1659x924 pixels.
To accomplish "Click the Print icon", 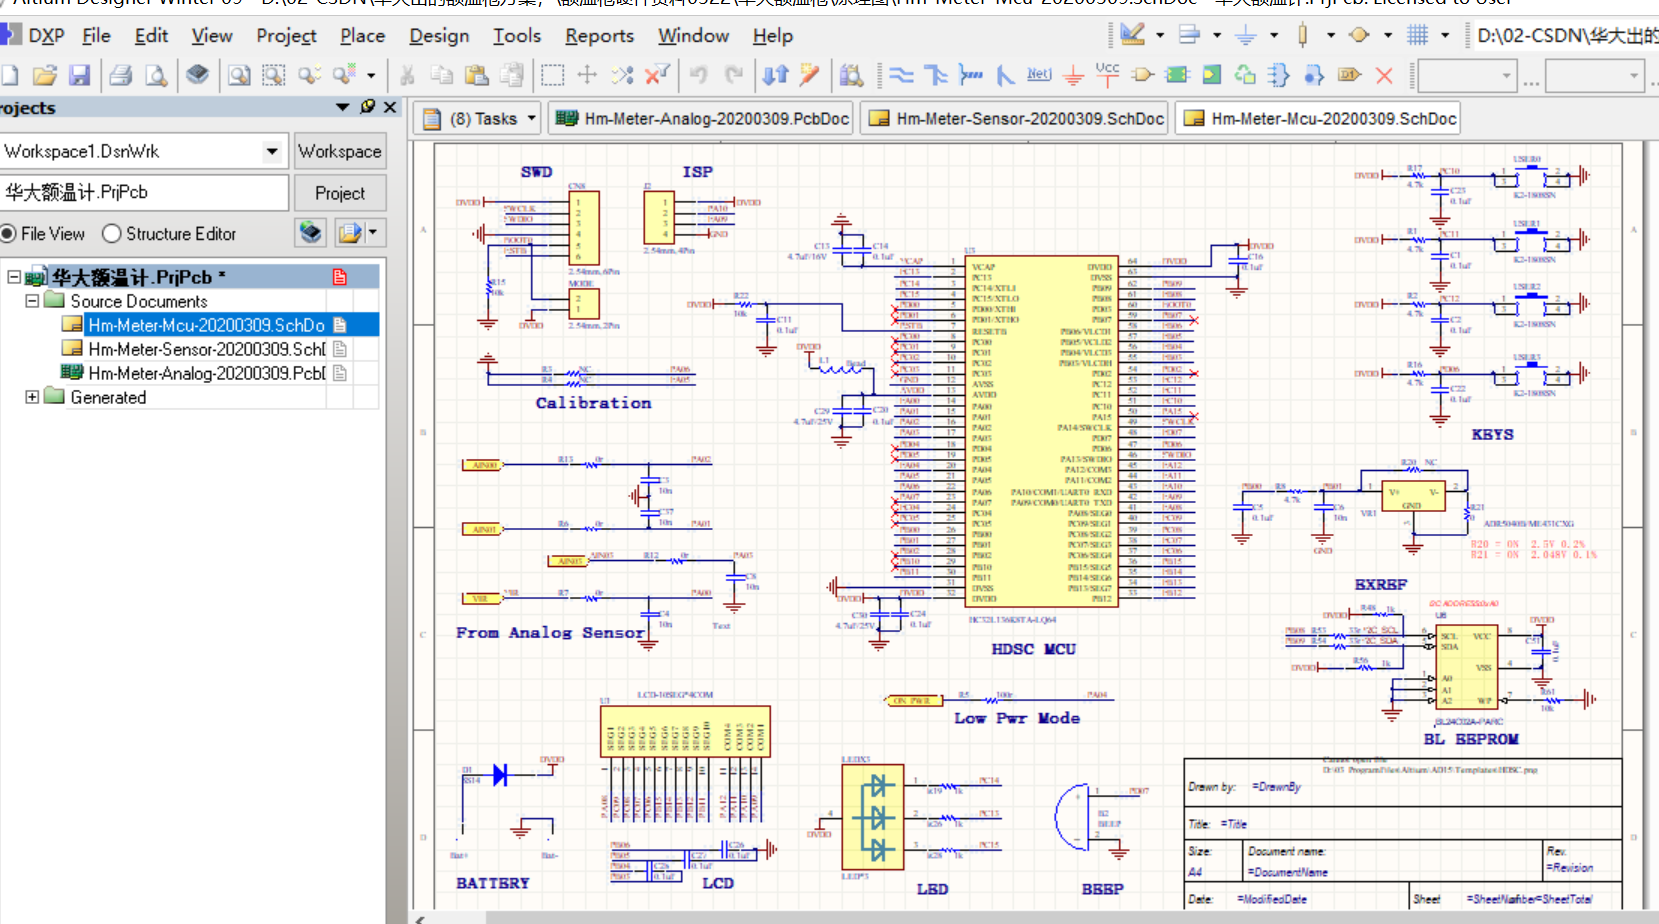I will click(121, 75).
